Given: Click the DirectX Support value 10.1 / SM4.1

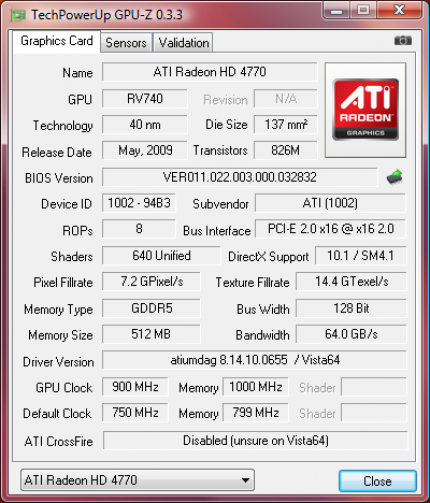Looking at the screenshot, I should pos(361,256).
